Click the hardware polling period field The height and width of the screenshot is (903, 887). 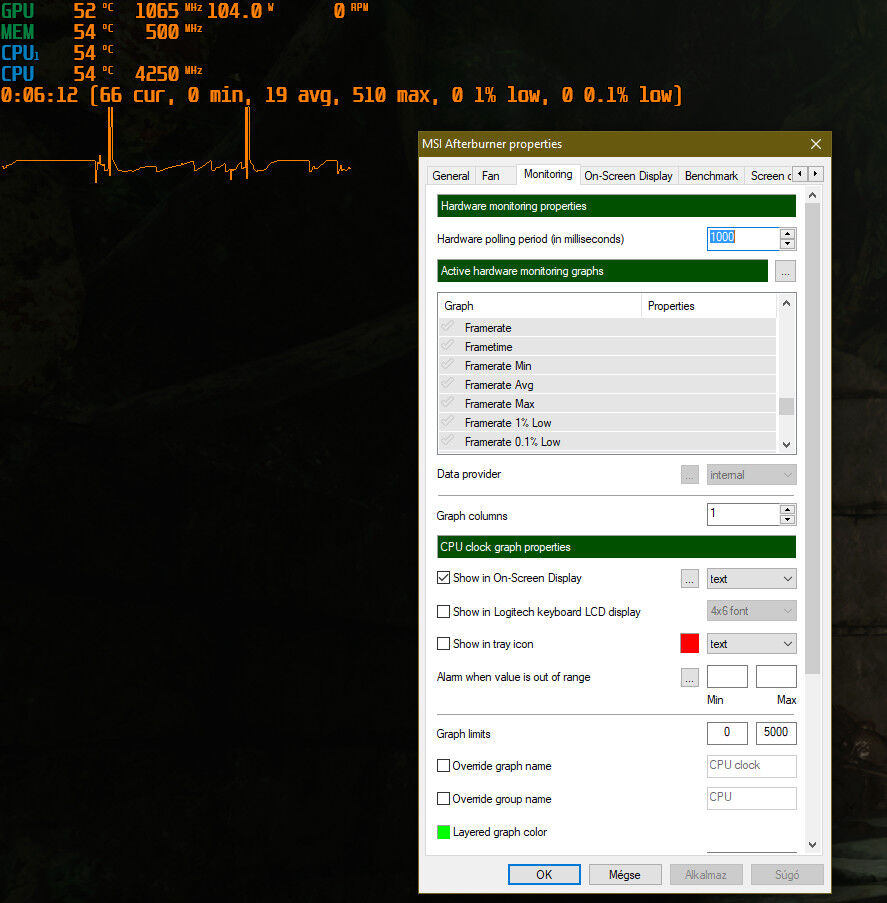coord(743,238)
